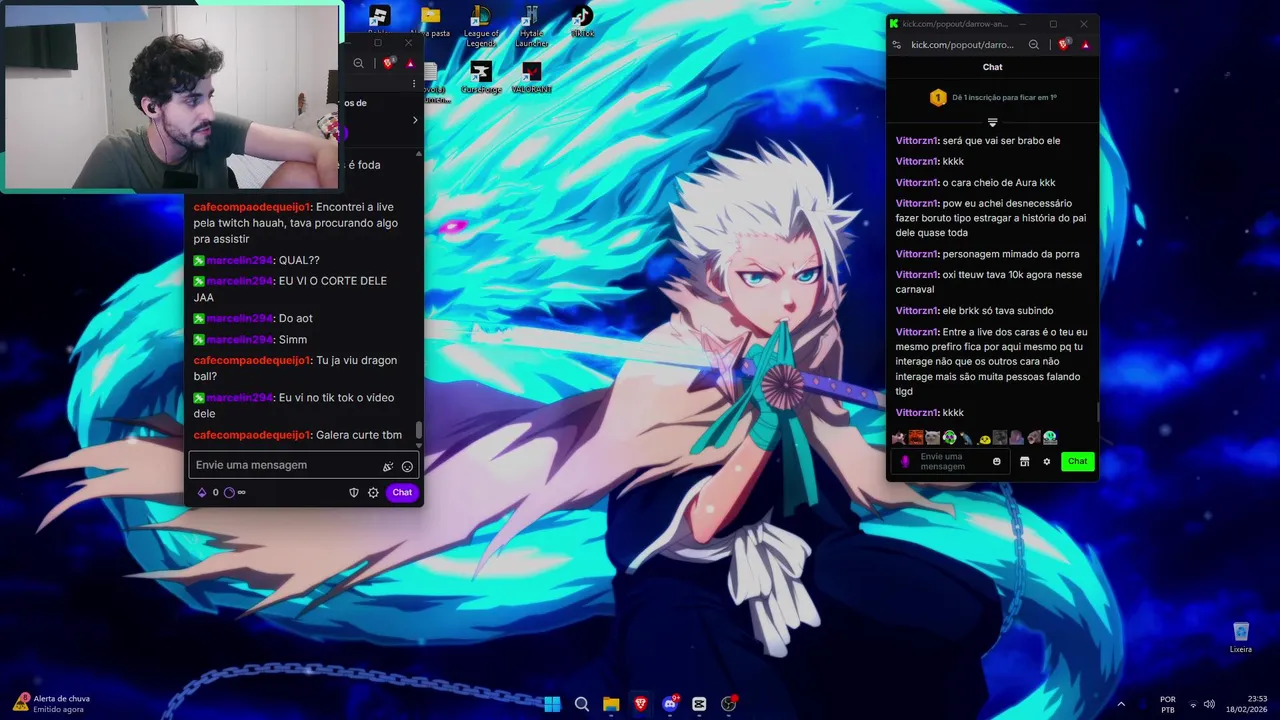Open the POR PTB language switcher

(1167, 704)
